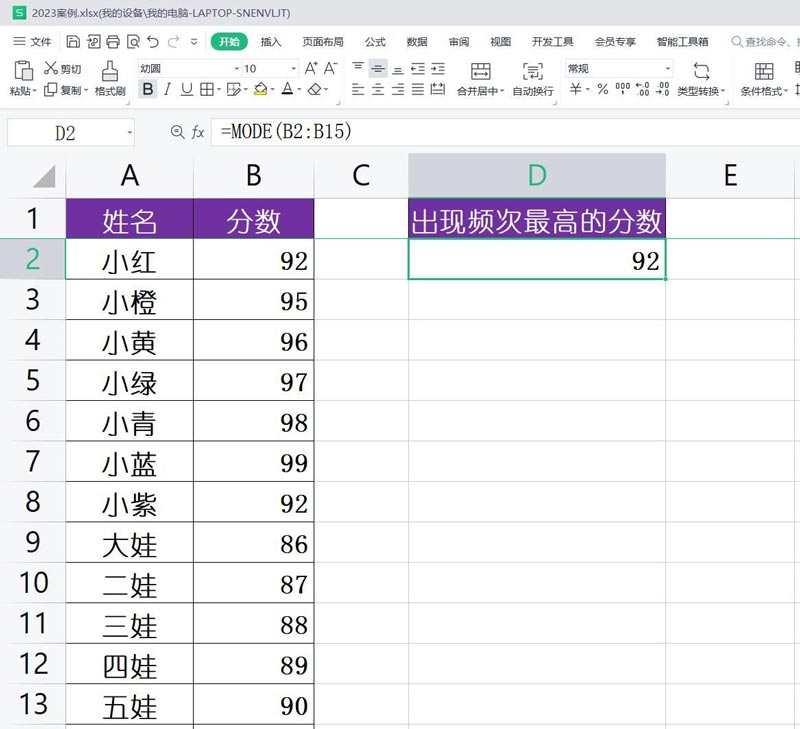This screenshot has width=800, height=729.
Task: Click the 会员专享 tab
Action: pyautogui.click(x=615, y=41)
